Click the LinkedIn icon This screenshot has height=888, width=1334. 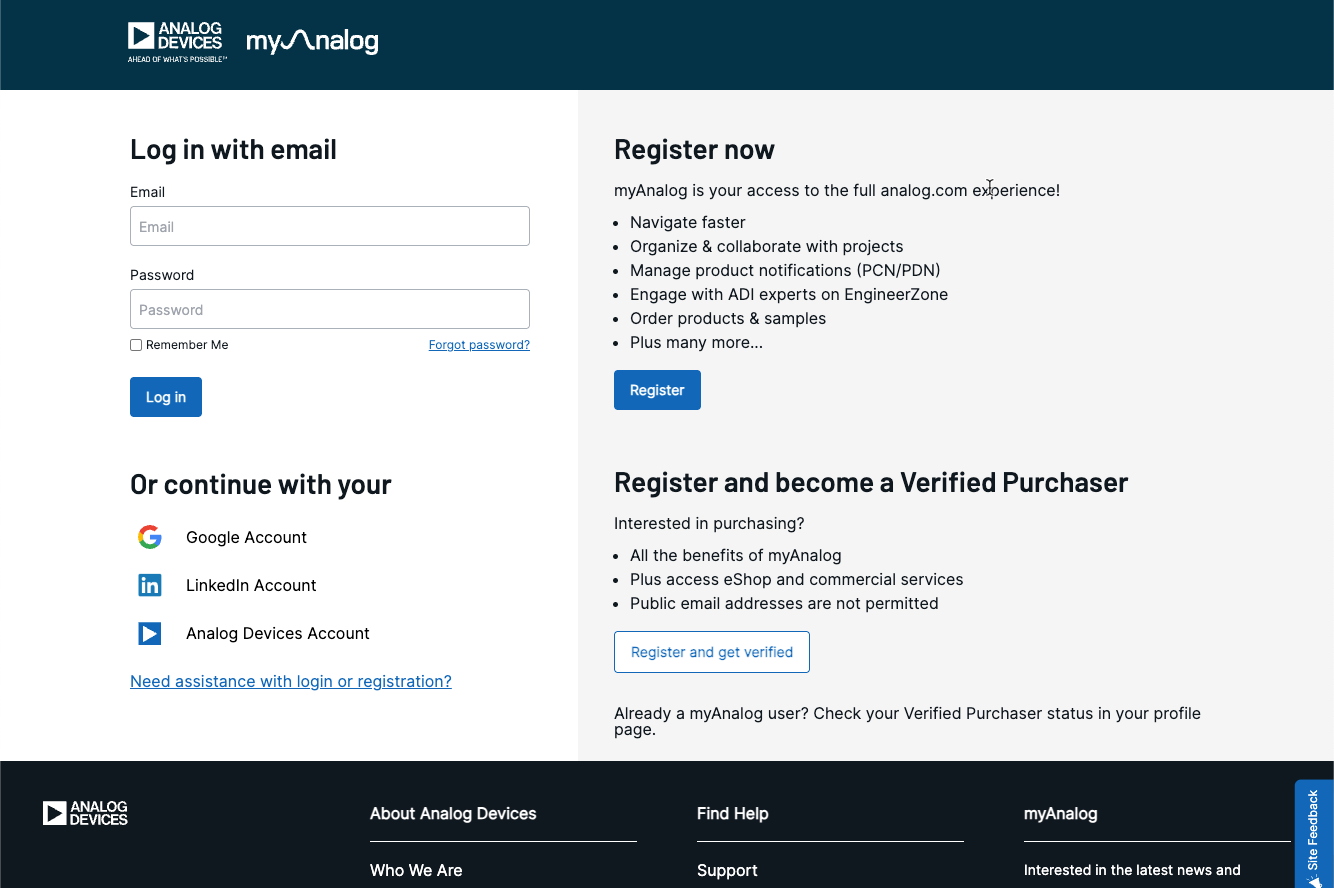tap(150, 585)
